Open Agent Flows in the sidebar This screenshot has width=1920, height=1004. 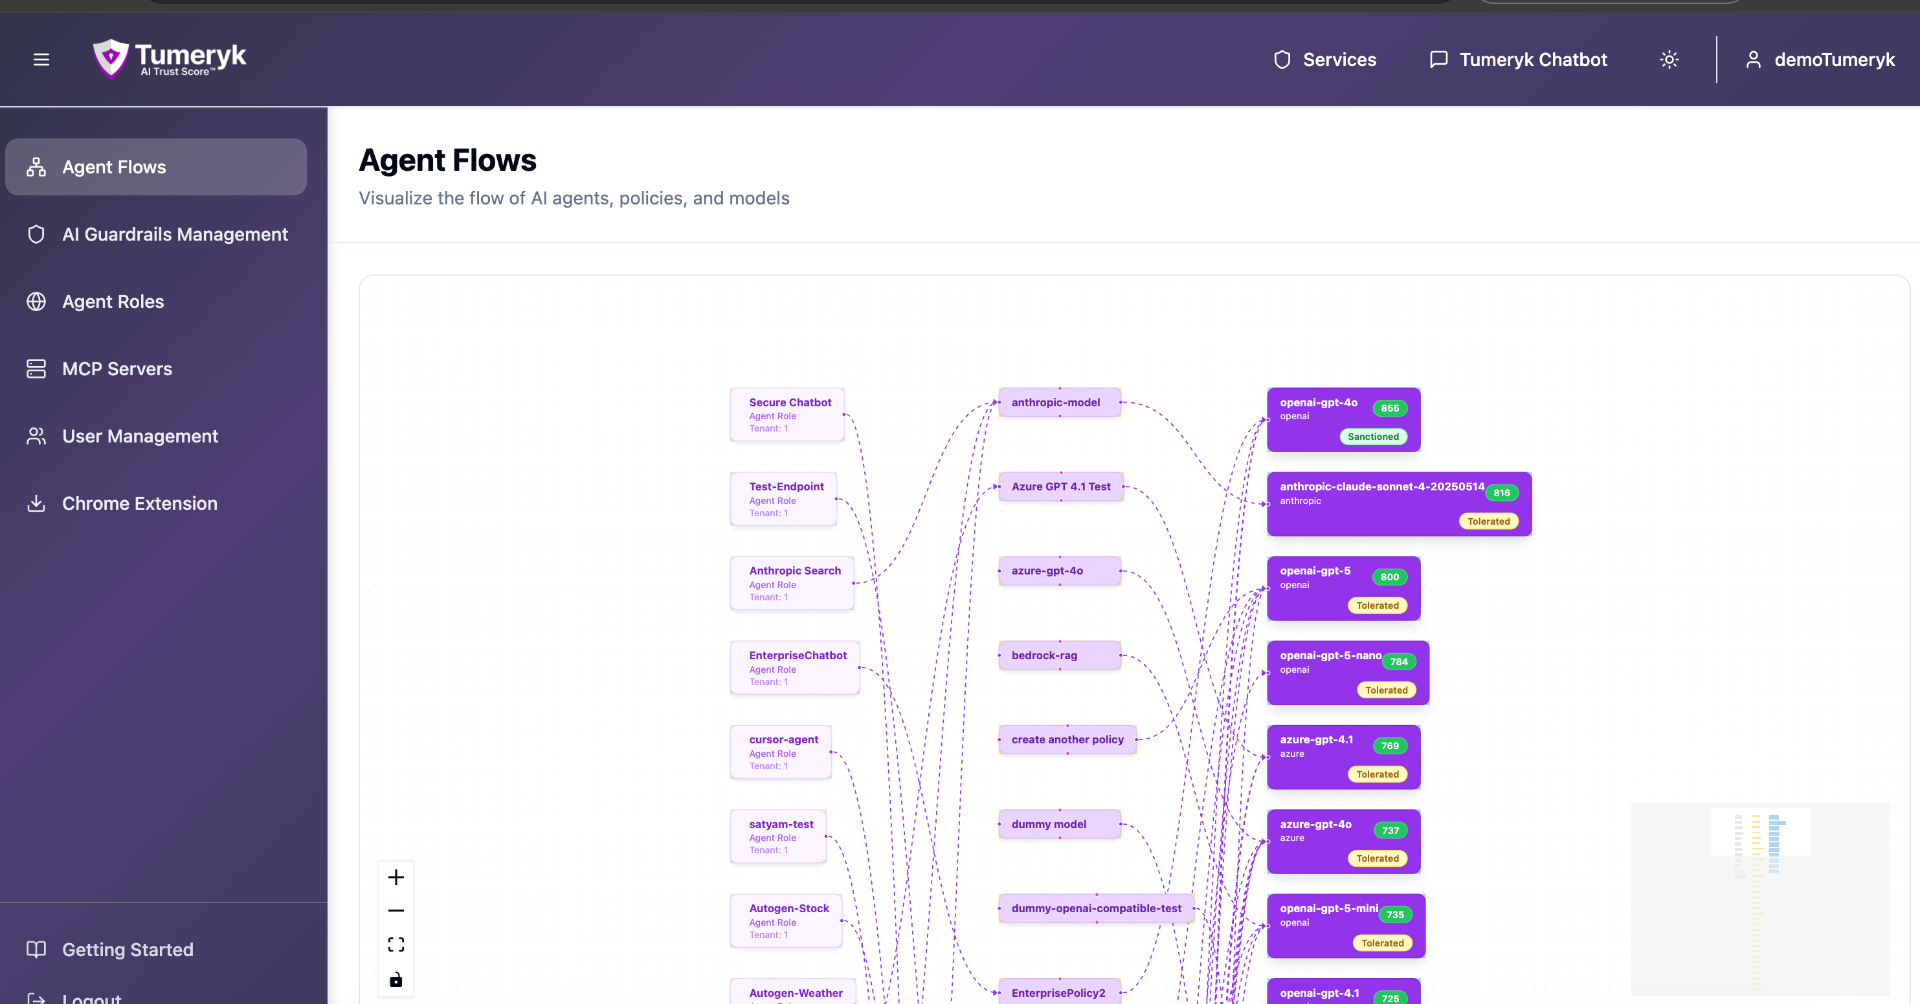pos(156,167)
